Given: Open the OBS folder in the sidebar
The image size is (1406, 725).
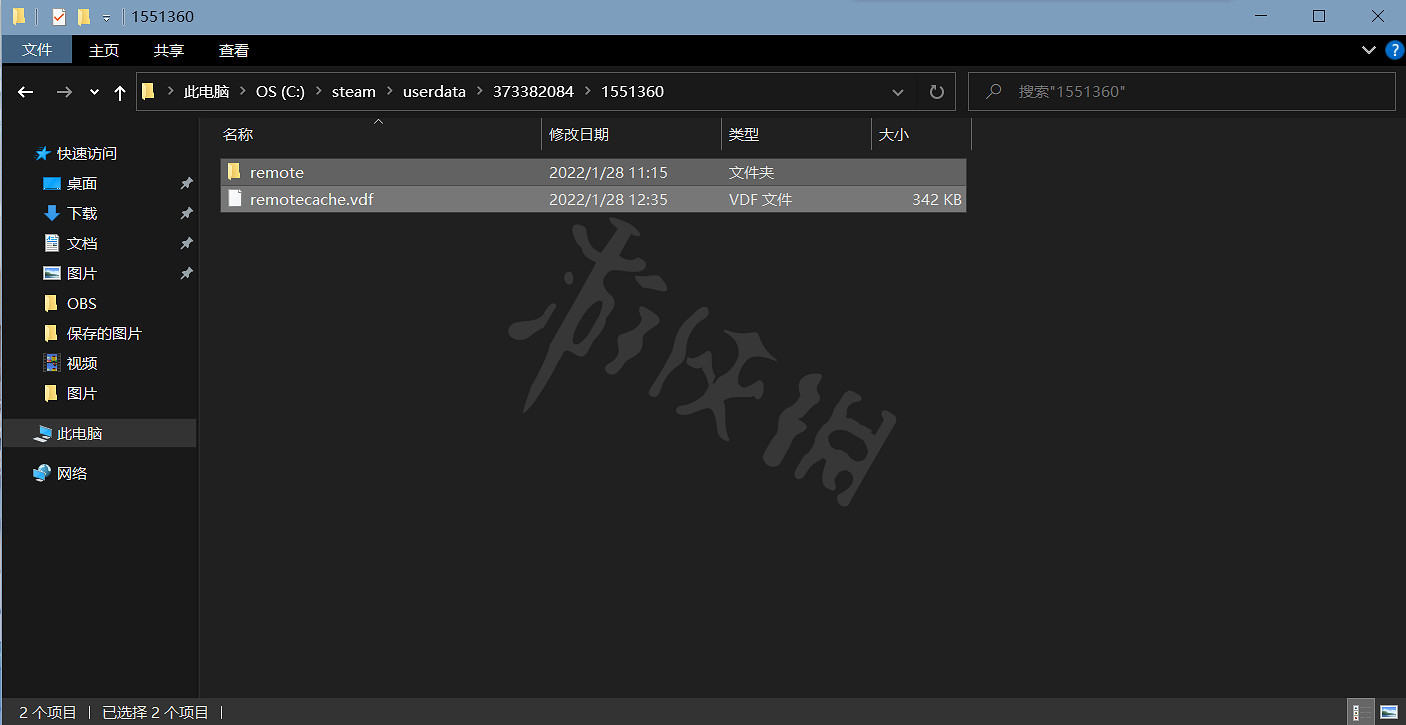Looking at the screenshot, I should click(82, 303).
